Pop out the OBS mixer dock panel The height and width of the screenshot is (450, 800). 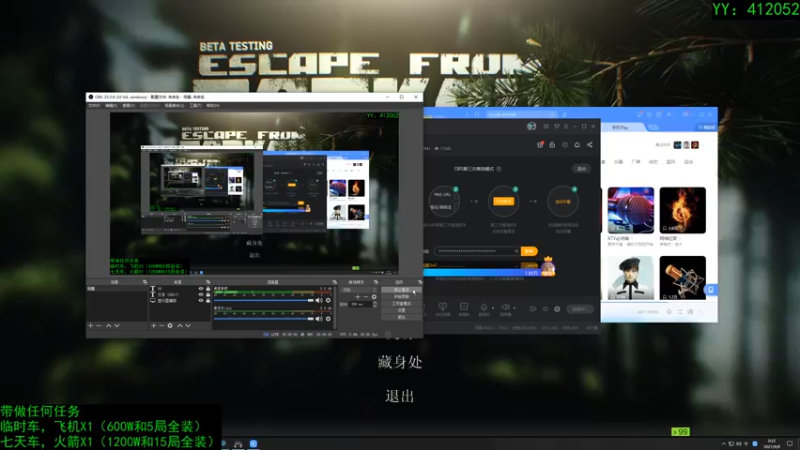click(334, 282)
